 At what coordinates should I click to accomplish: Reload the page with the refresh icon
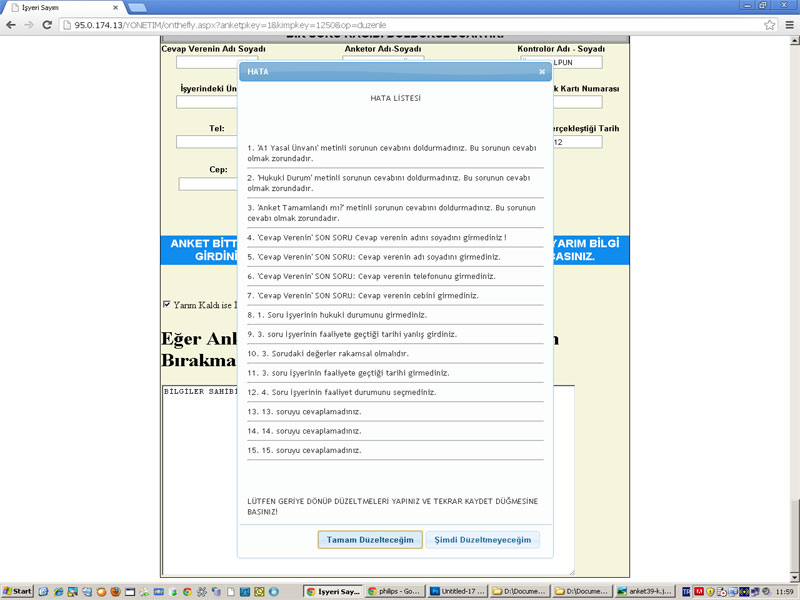coord(47,24)
